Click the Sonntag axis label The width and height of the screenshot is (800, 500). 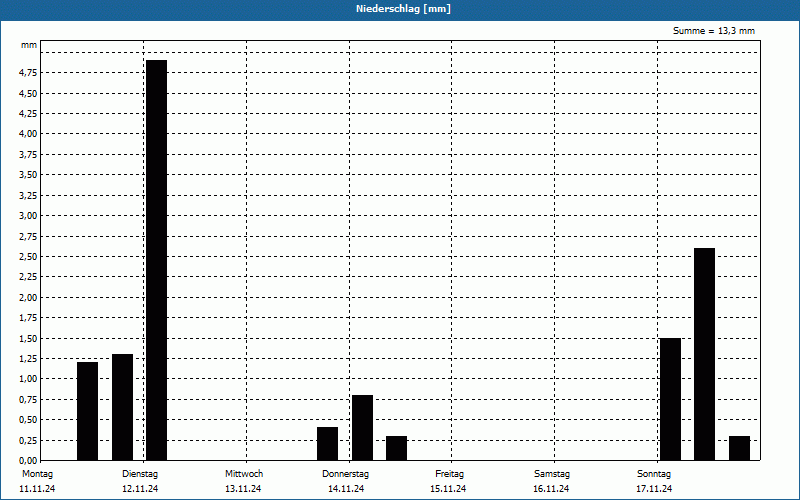click(654, 474)
